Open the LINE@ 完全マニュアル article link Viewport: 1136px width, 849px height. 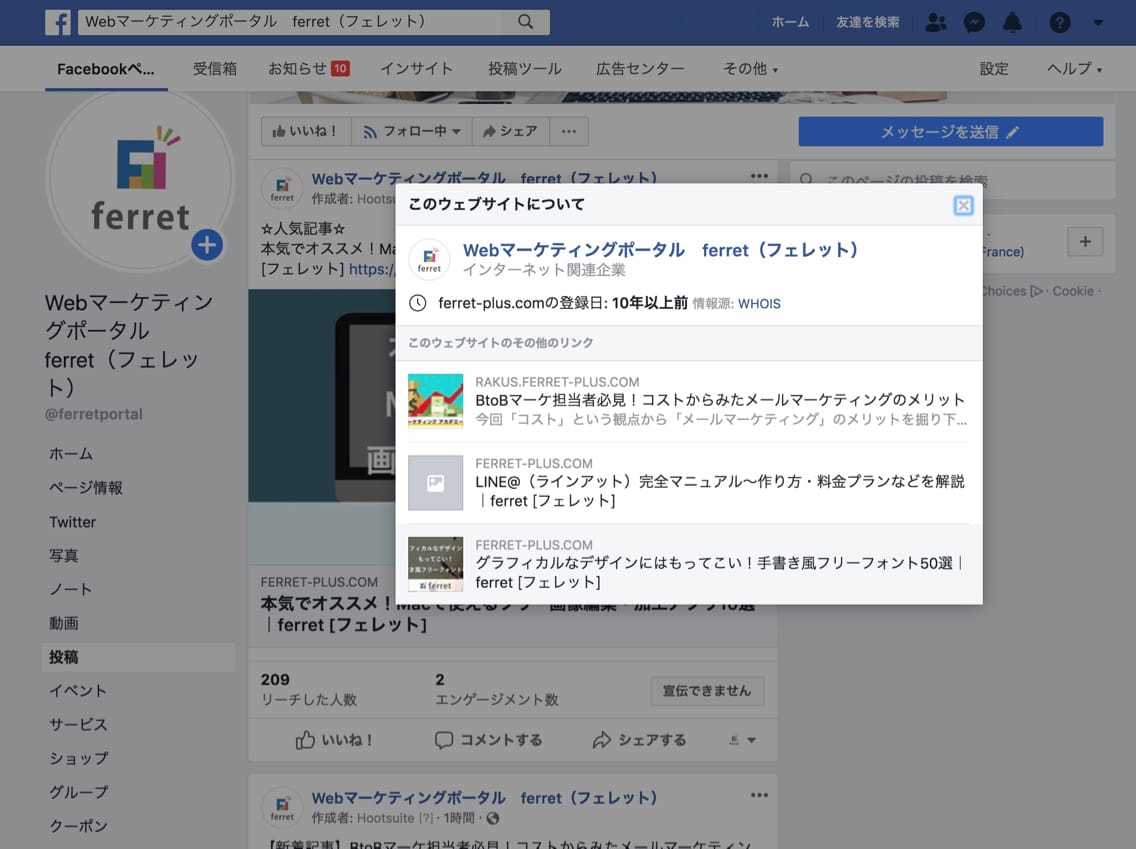tap(719, 491)
